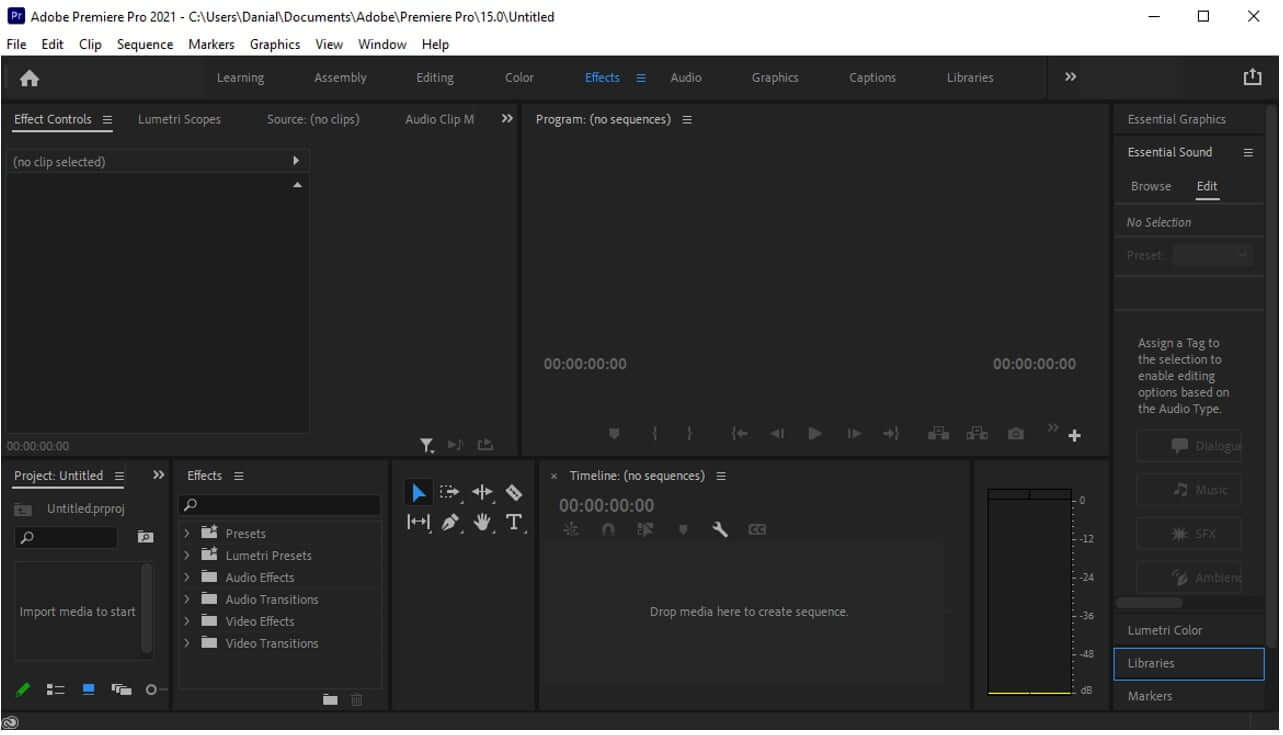Select the Selection tool arrow
Screen dimensions: 1283x735
pos(419,492)
